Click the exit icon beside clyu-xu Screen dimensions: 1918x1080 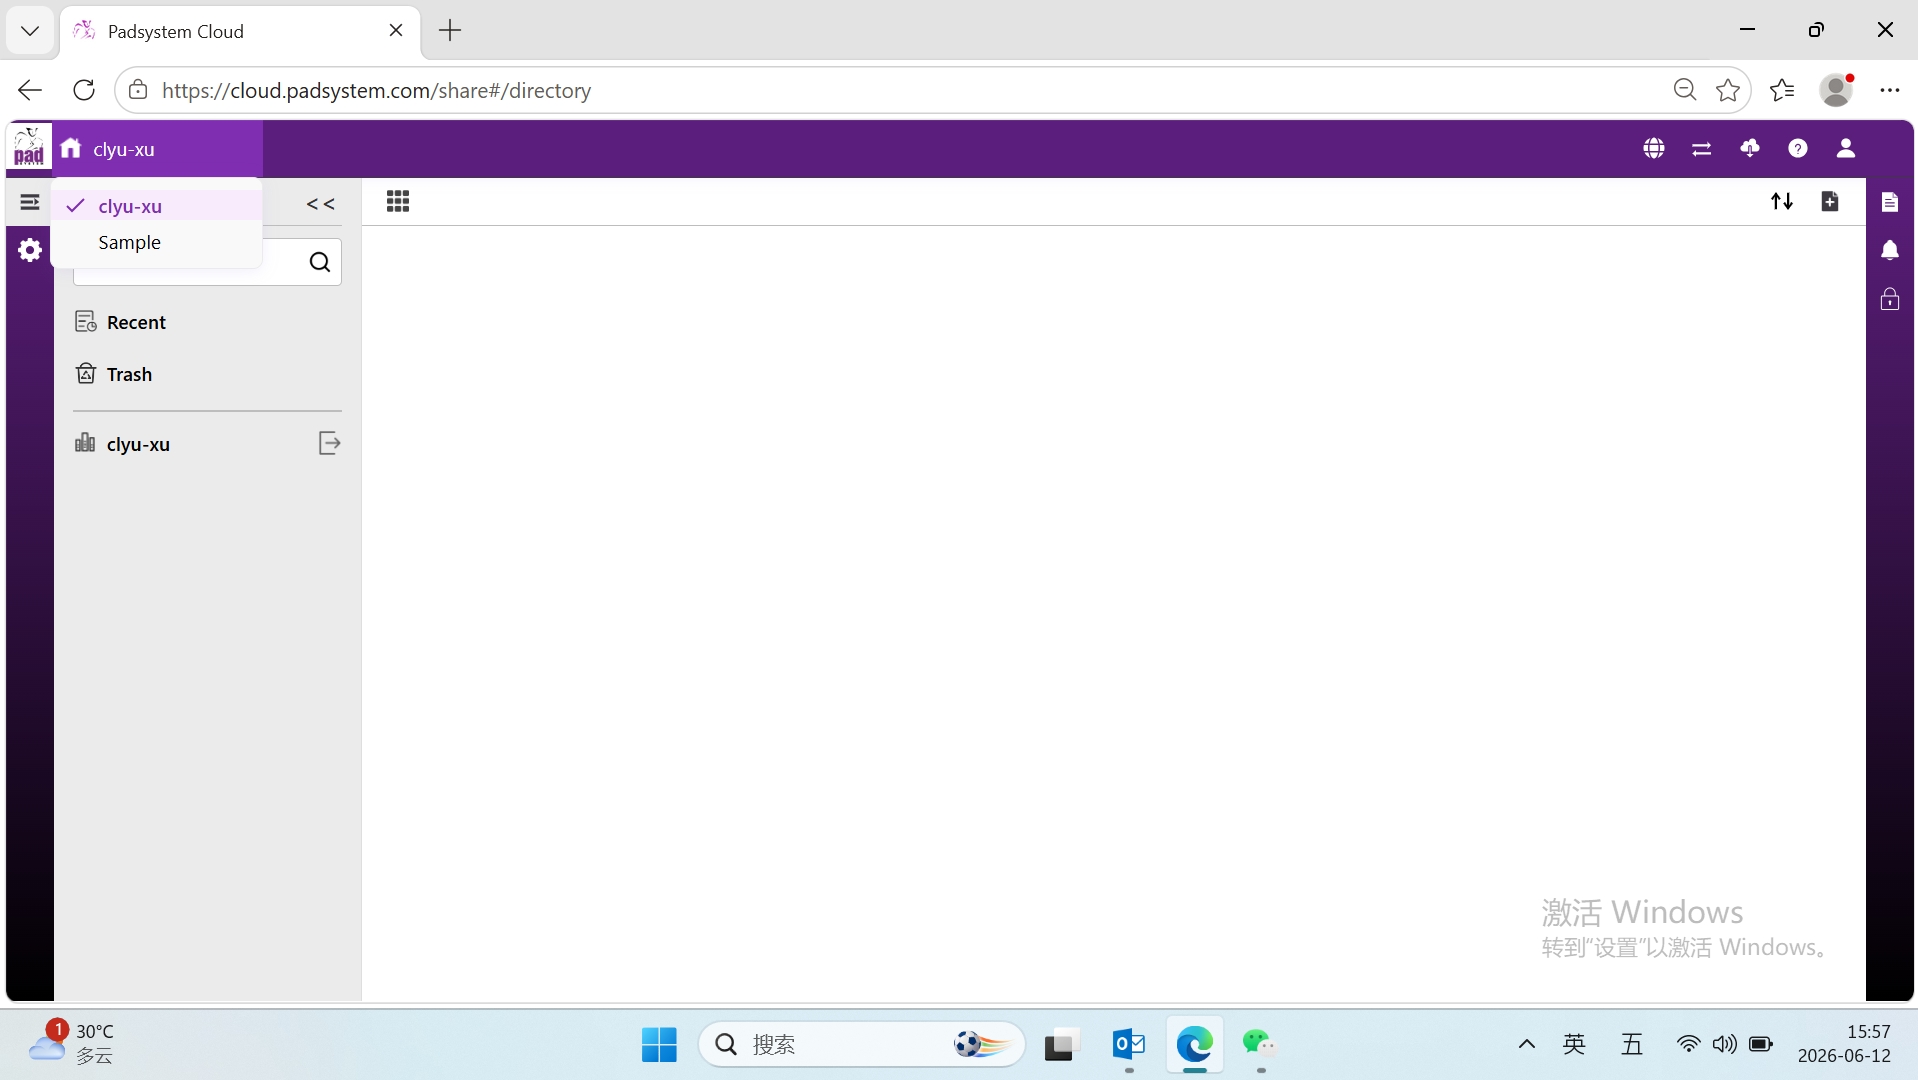[x=329, y=443]
